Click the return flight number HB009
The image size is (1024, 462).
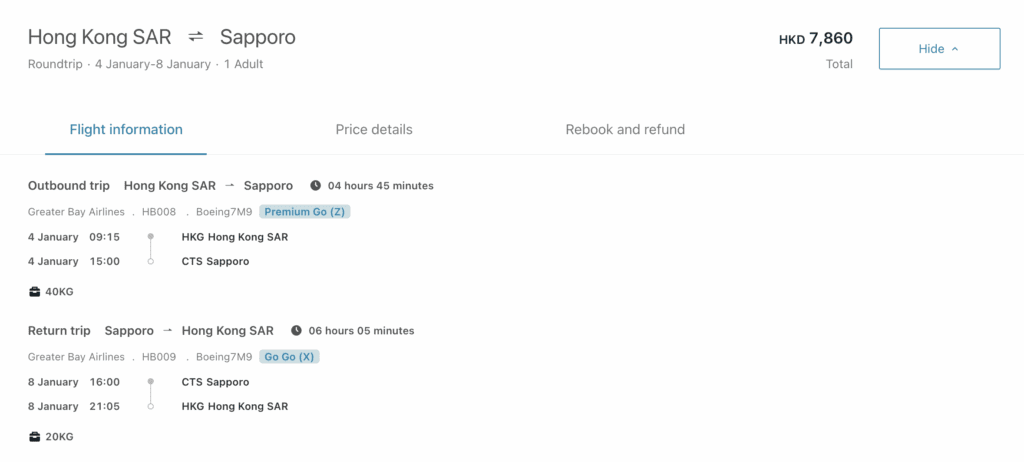coord(159,357)
